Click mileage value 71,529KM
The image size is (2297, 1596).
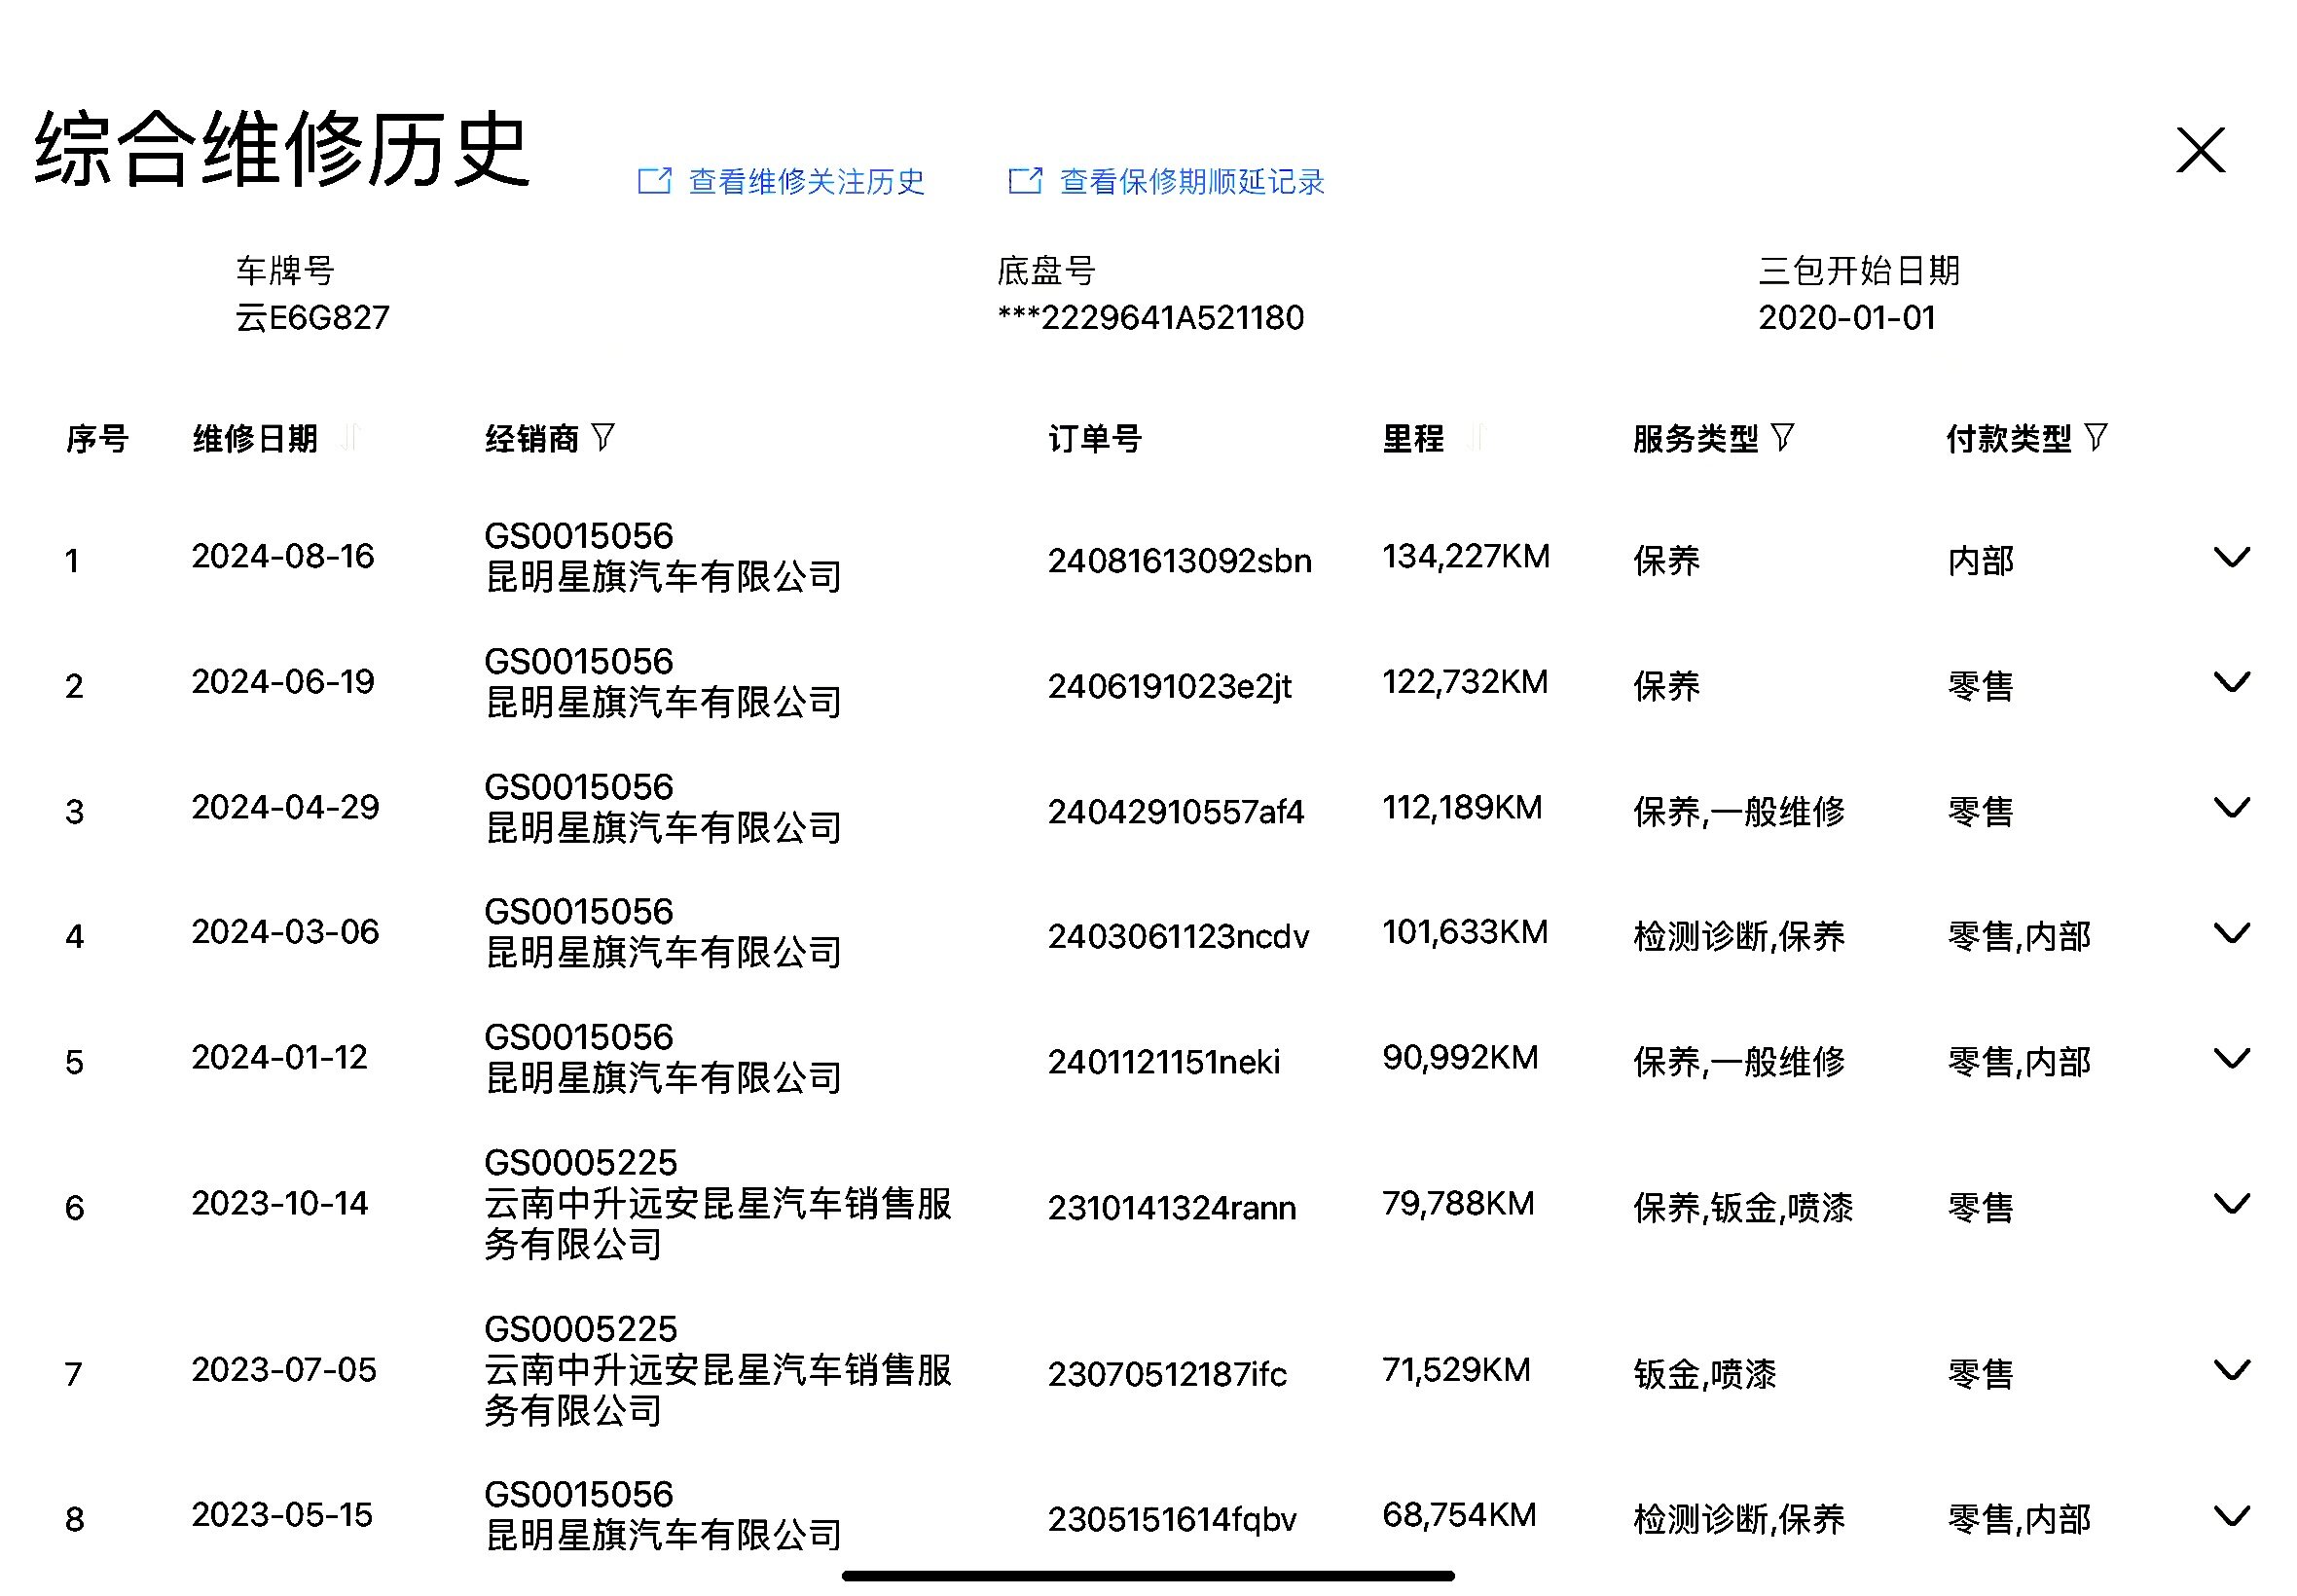click(1456, 1370)
